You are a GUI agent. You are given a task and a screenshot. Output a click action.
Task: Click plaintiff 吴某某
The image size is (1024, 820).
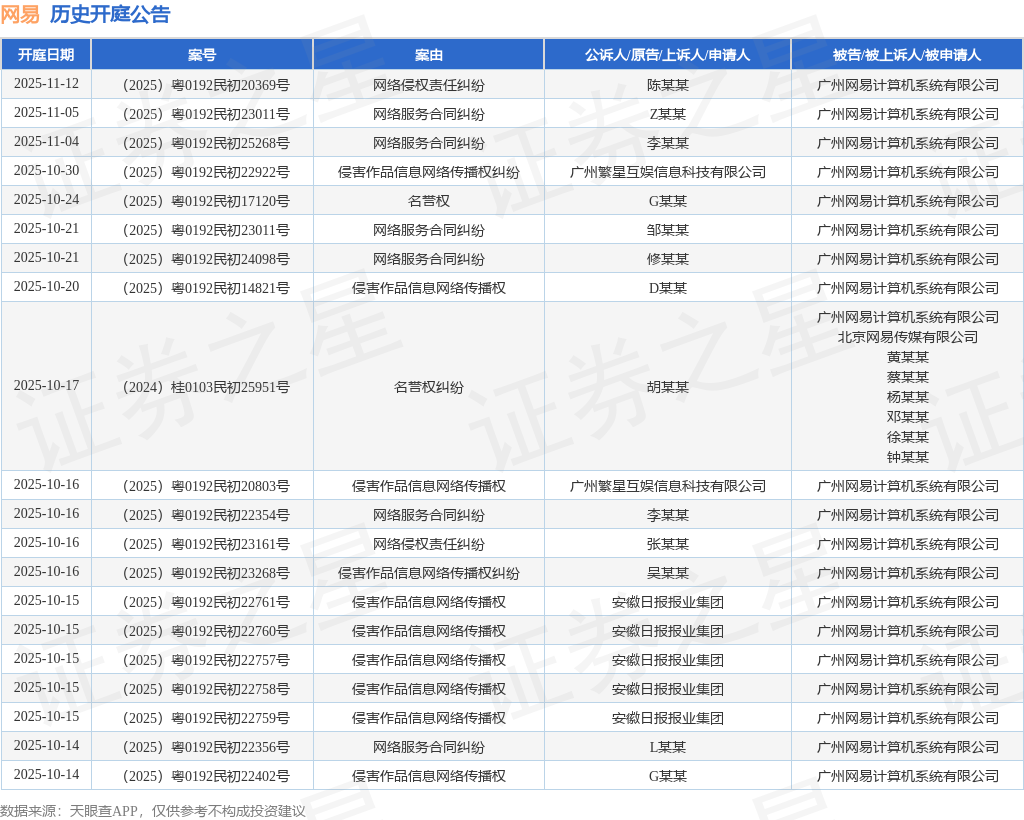[668, 573]
